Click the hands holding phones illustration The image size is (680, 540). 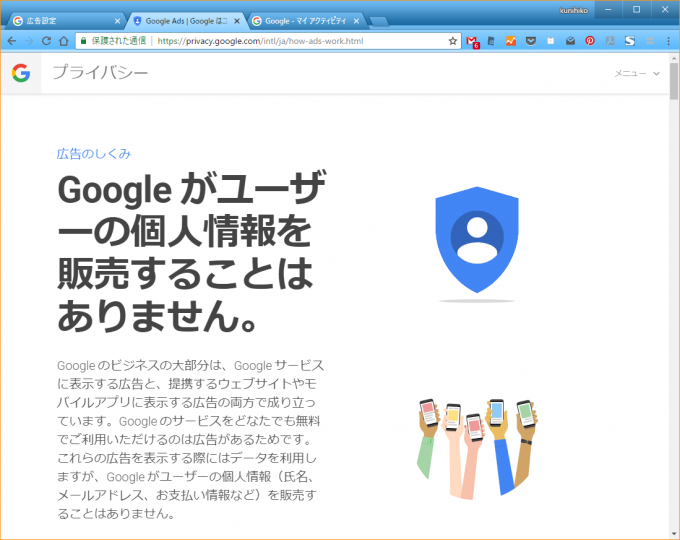coord(477,448)
